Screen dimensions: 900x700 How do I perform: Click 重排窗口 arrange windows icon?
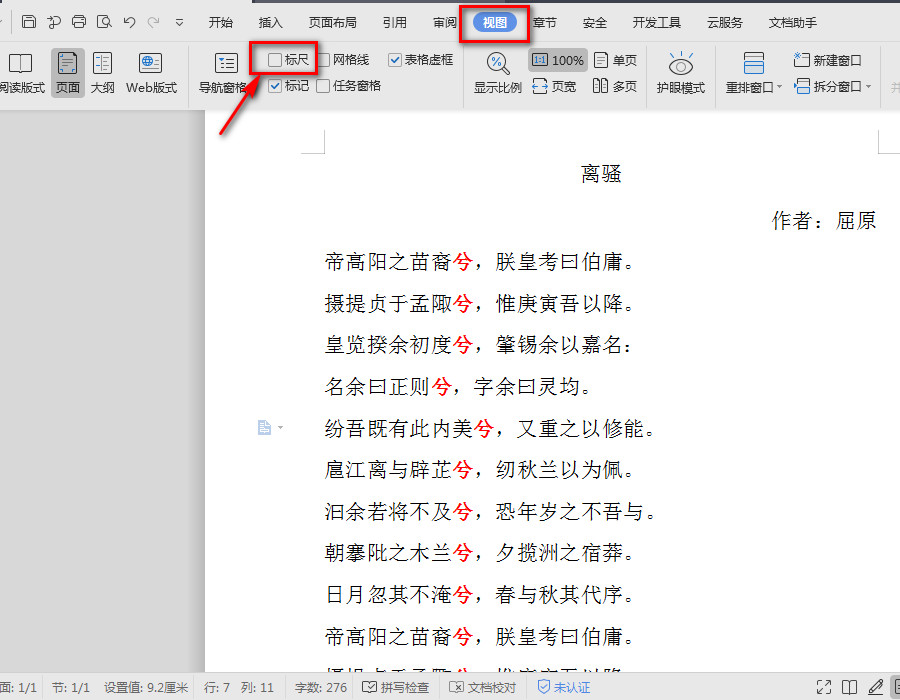tap(753, 63)
